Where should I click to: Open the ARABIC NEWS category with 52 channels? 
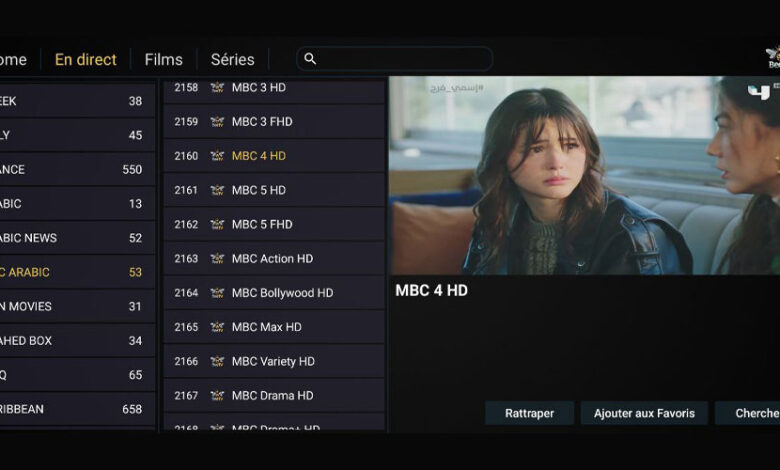pos(77,238)
